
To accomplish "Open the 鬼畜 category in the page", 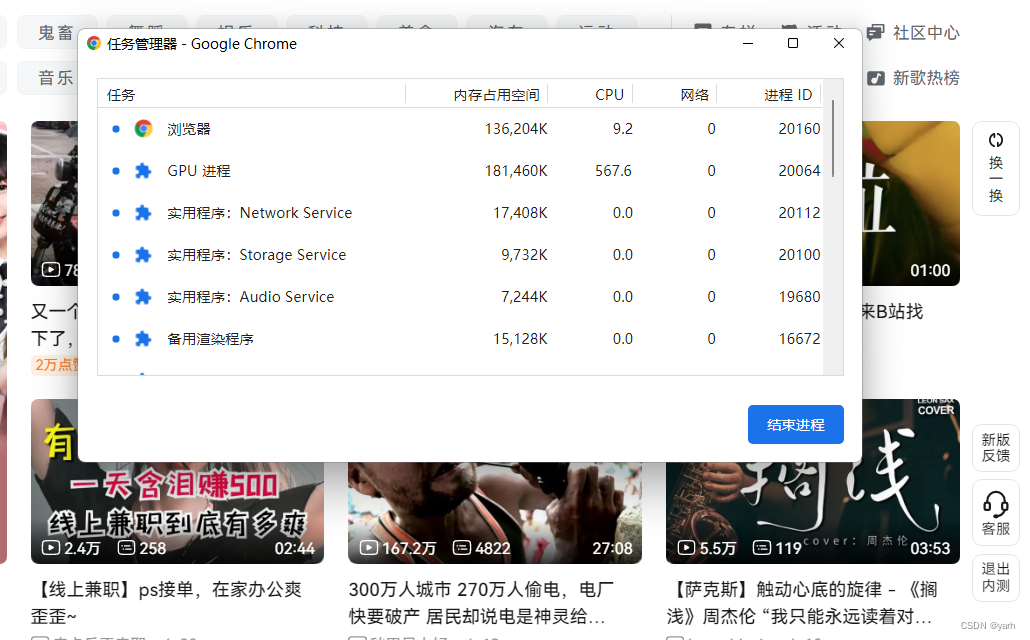I will pyautogui.click(x=56, y=32).
